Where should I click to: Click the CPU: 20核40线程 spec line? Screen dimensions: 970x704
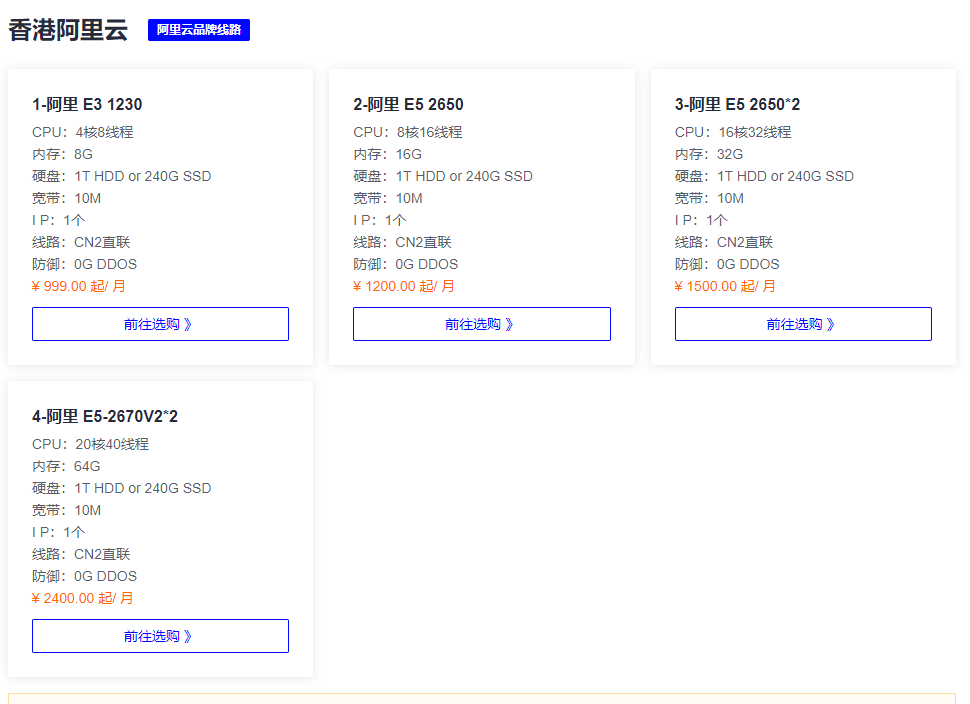pyautogui.click(x=90, y=444)
